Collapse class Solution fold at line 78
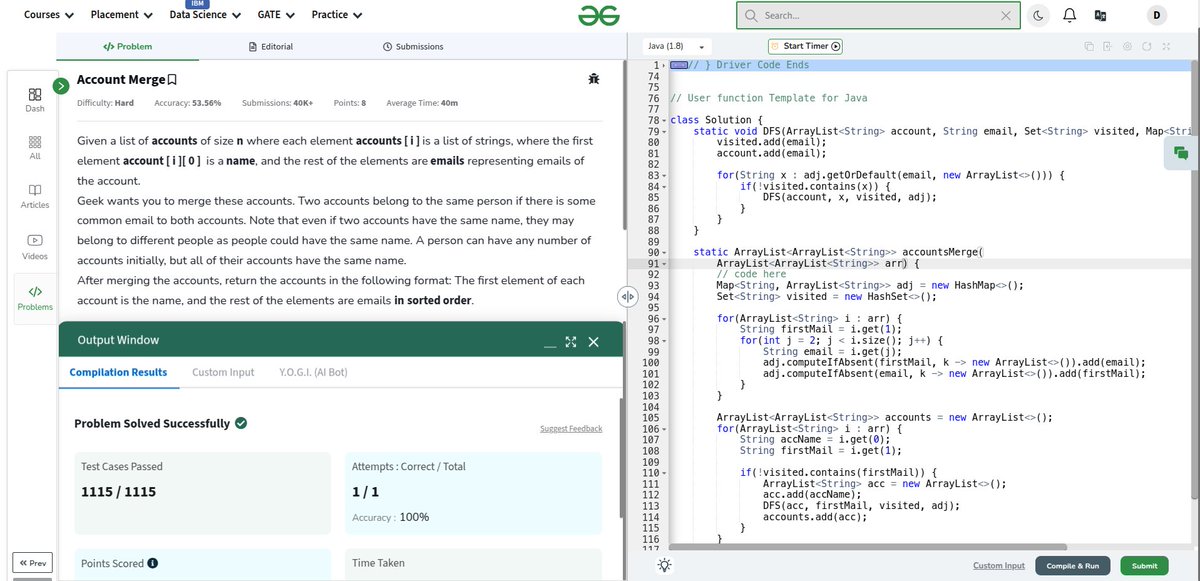 coord(664,120)
